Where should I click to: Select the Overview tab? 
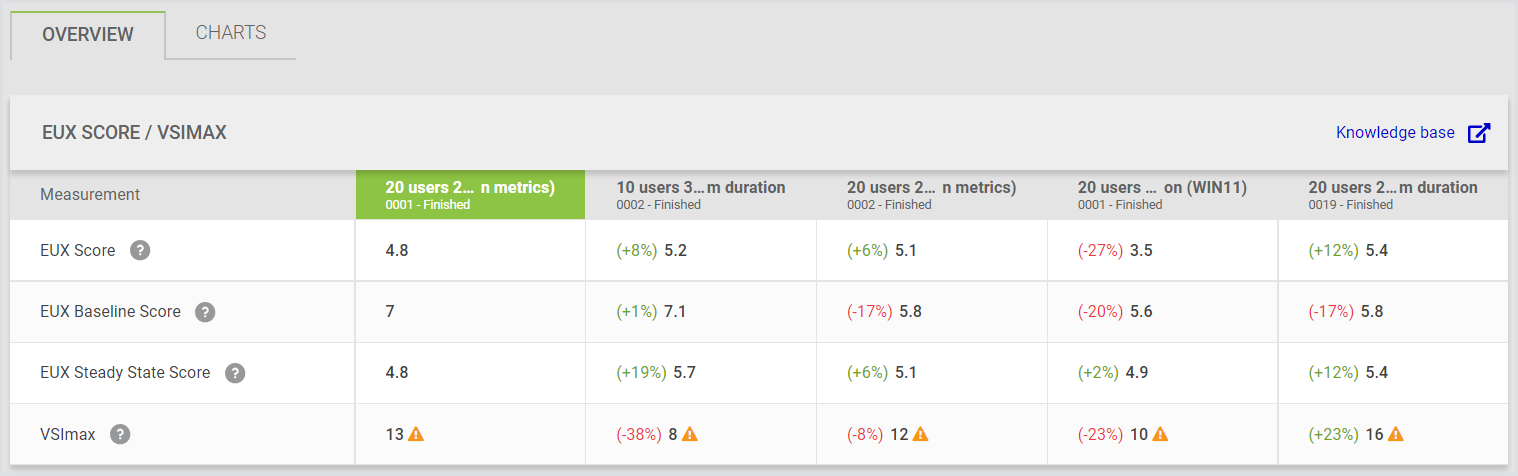pyautogui.click(x=88, y=34)
